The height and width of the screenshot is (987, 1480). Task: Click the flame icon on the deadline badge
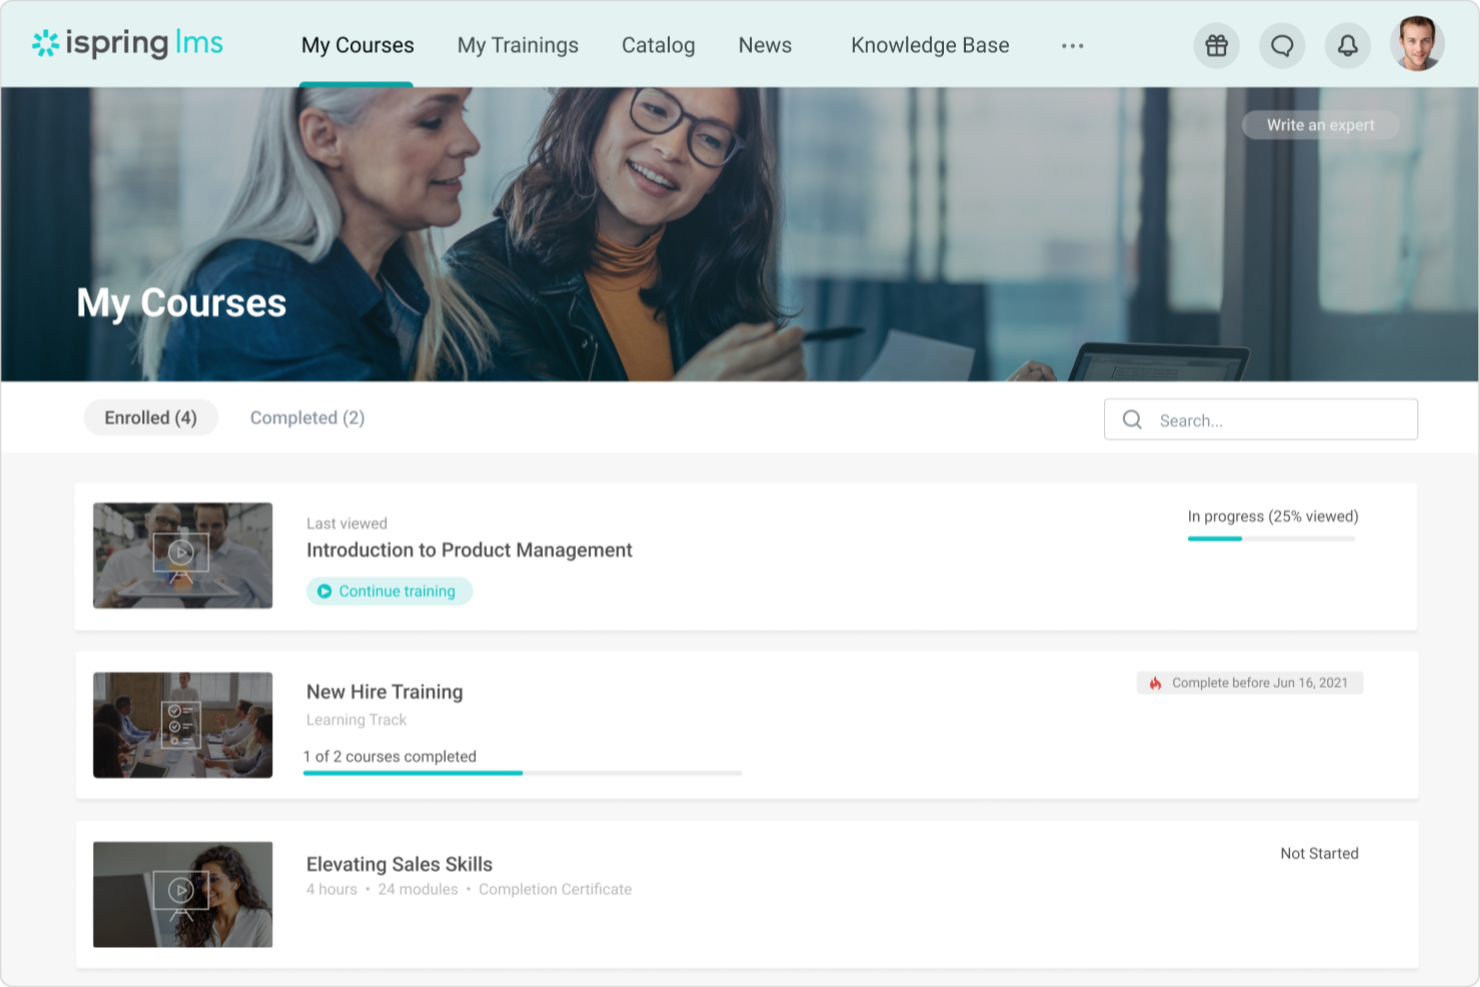(1156, 683)
